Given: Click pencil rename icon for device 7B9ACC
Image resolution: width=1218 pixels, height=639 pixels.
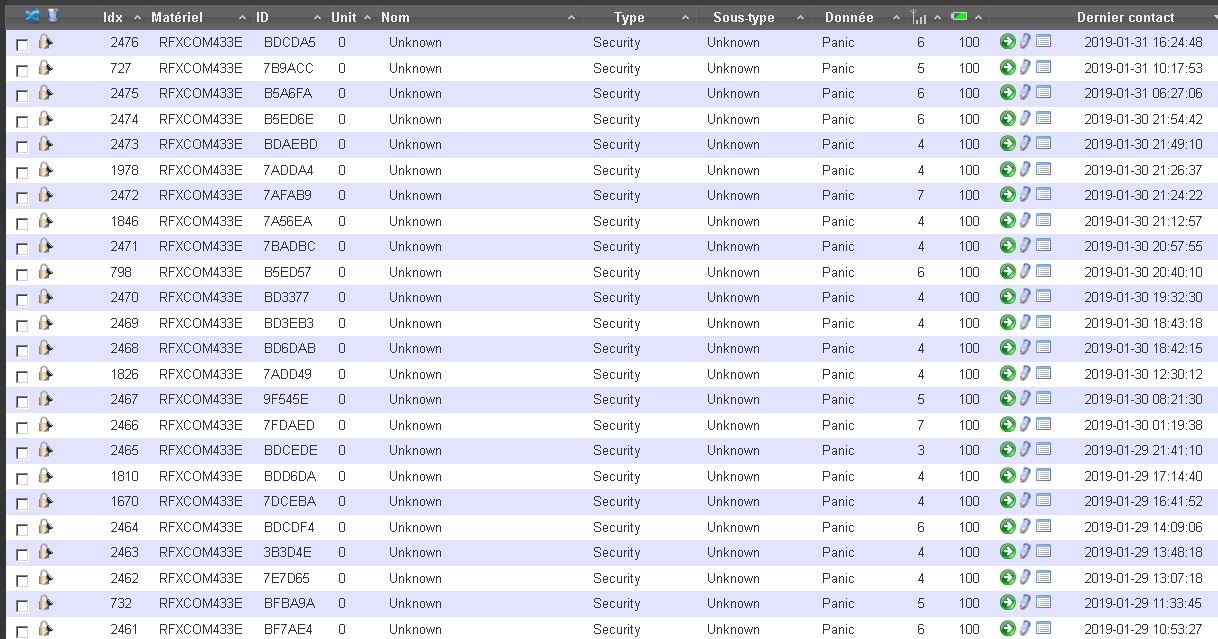Looking at the screenshot, I should [x=1025, y=68].
